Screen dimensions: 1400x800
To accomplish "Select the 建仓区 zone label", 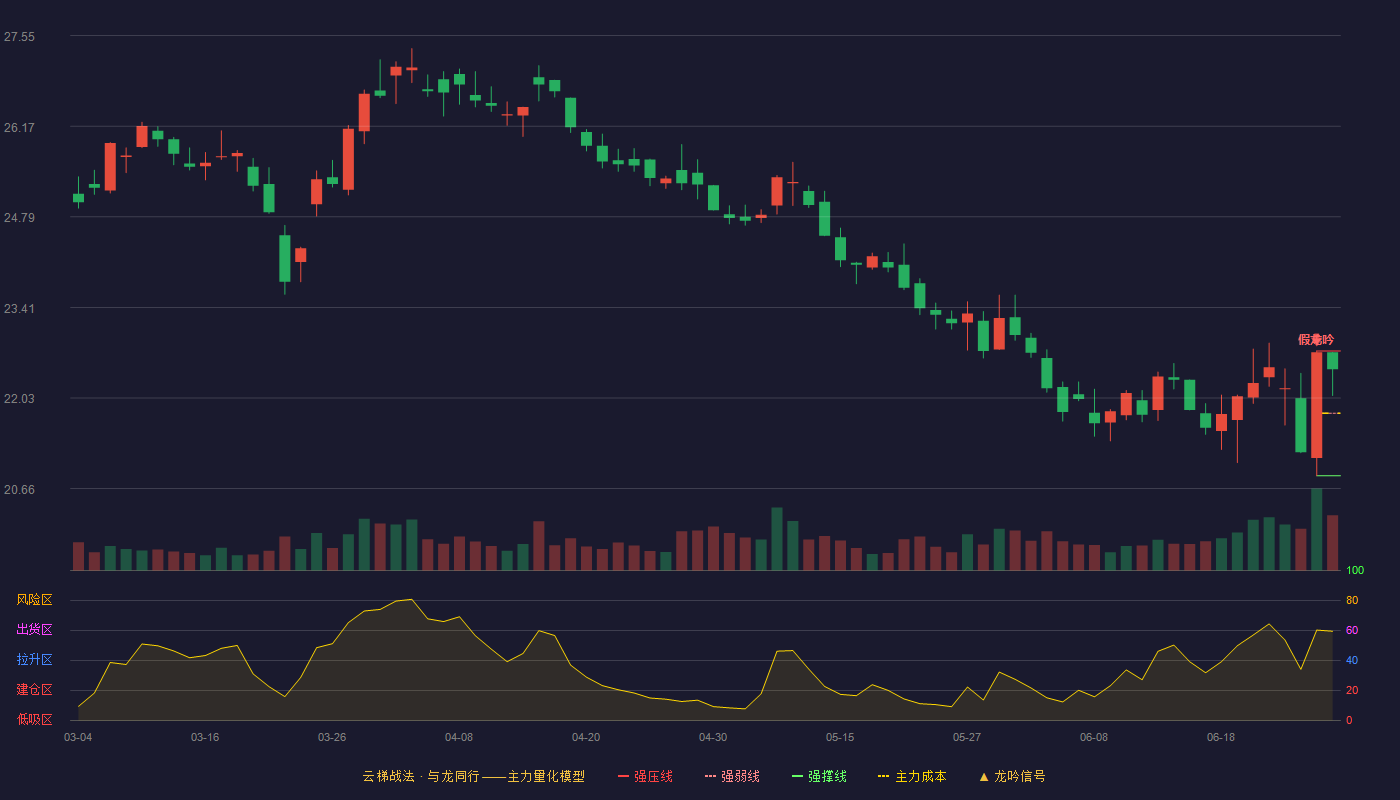I will [34, 690].
